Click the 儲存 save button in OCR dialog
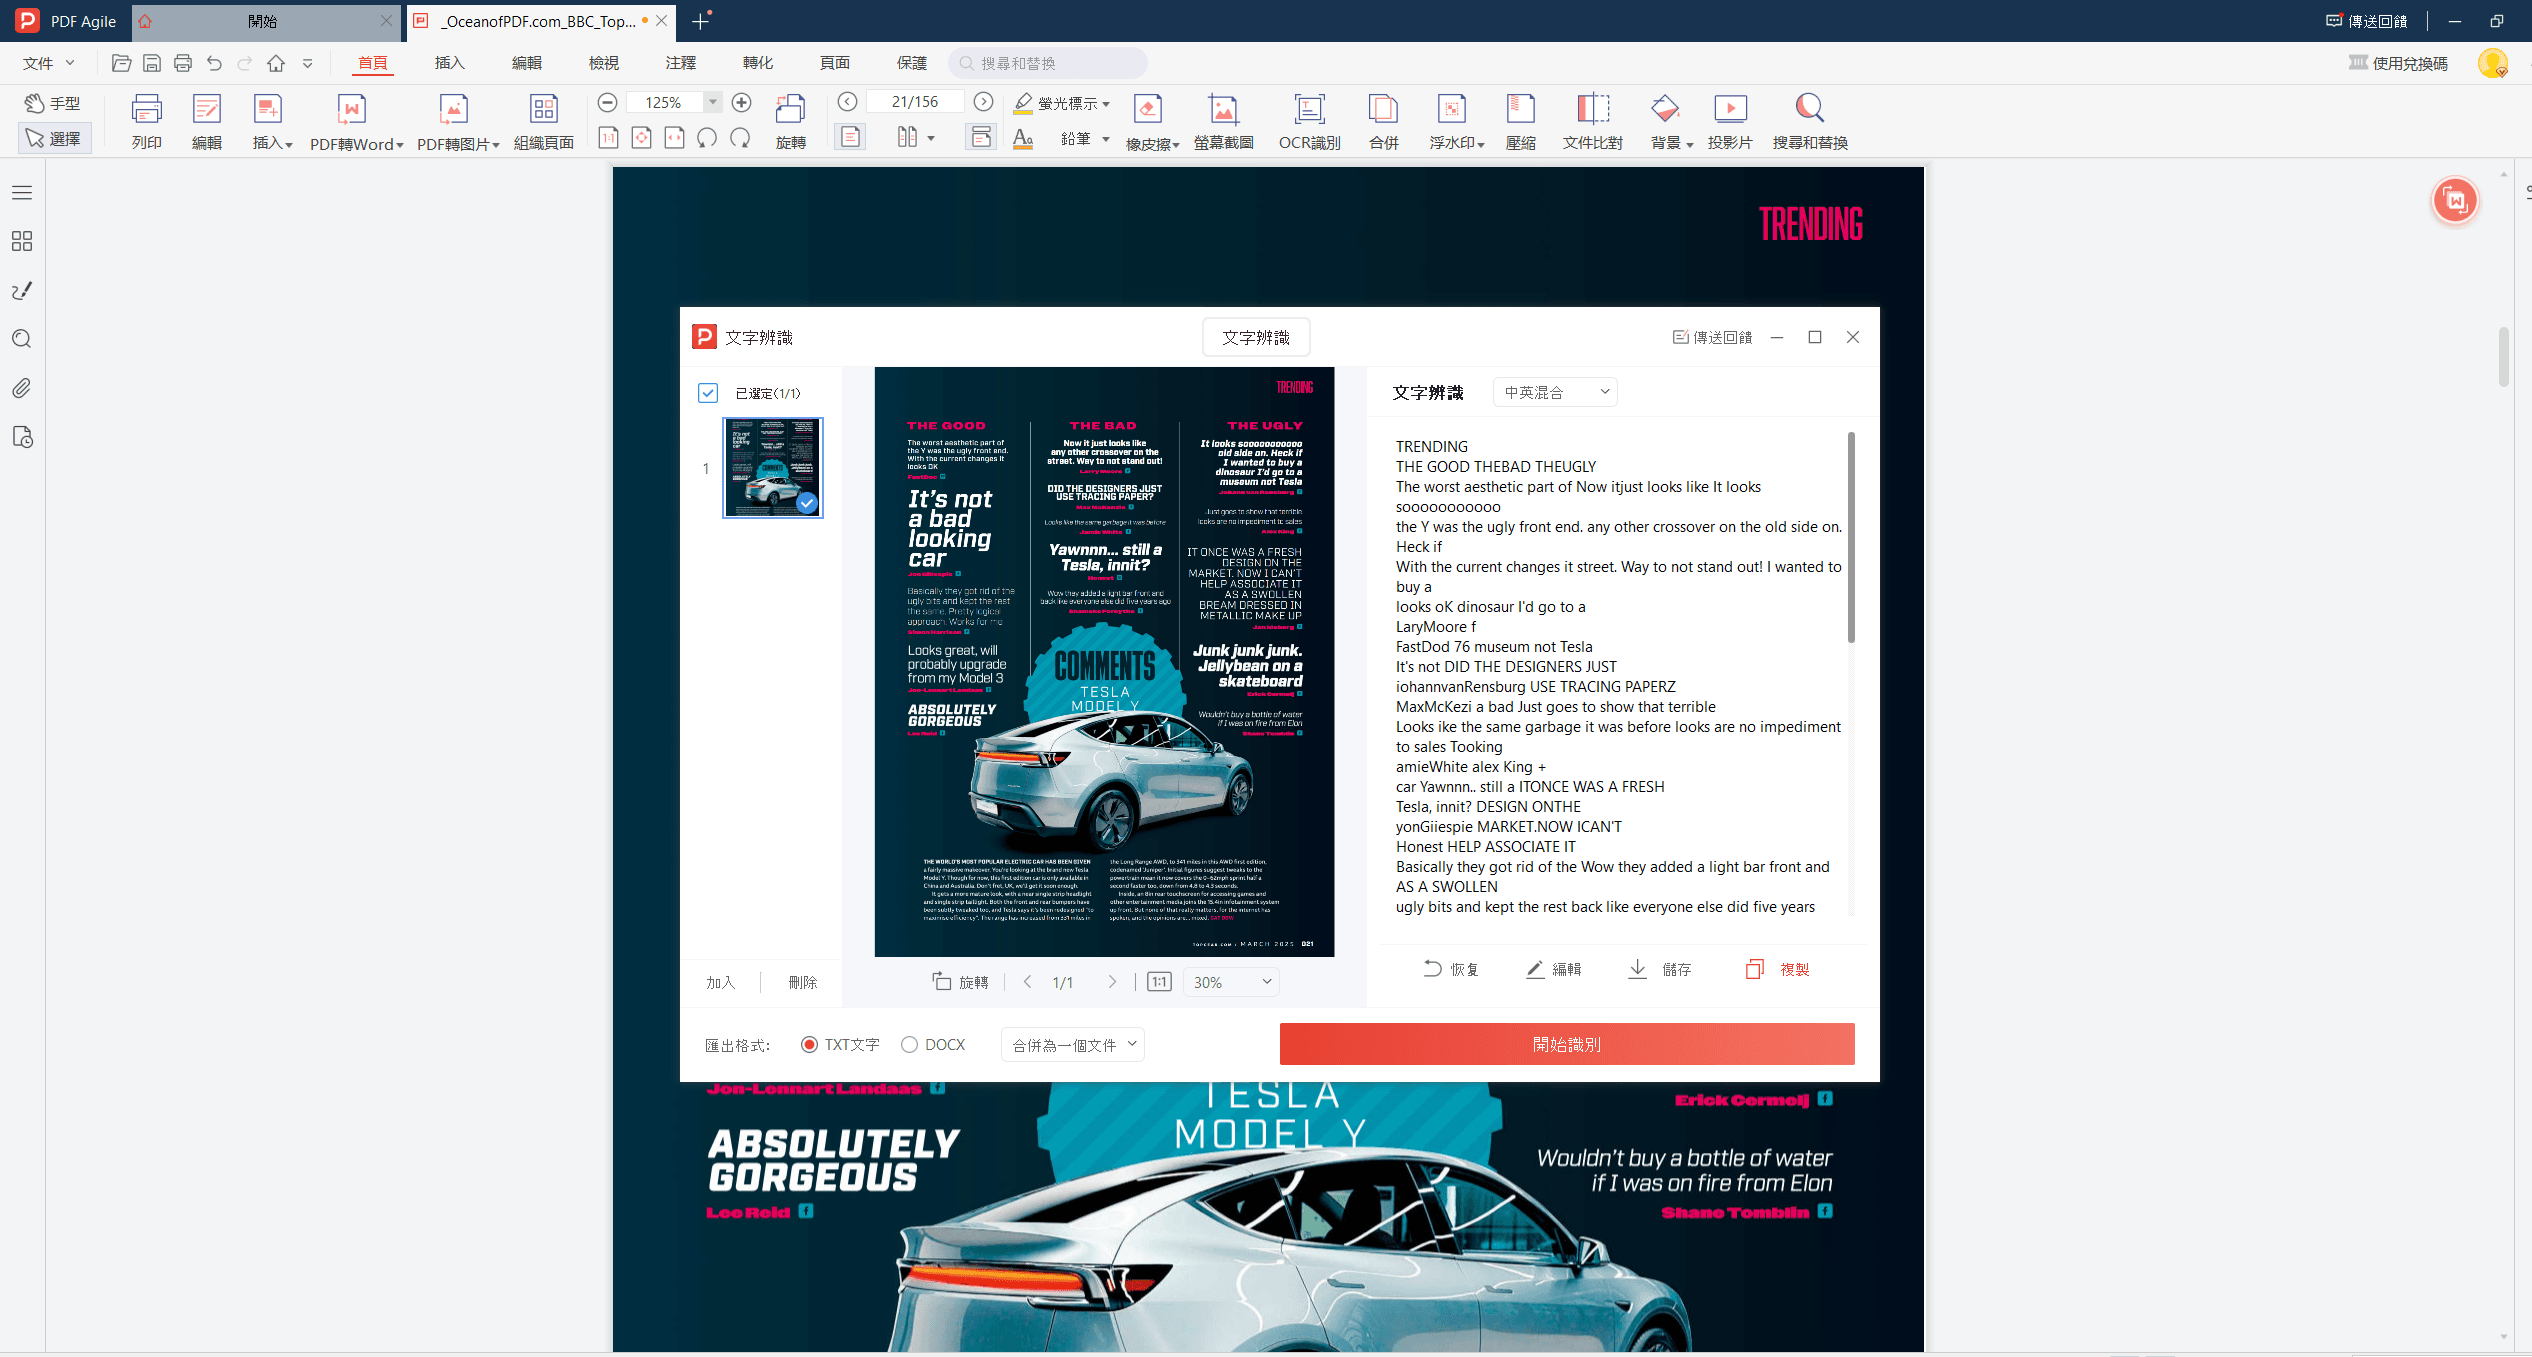The height and width of the screenshot is (1357, 2532). click(1659, 969)
